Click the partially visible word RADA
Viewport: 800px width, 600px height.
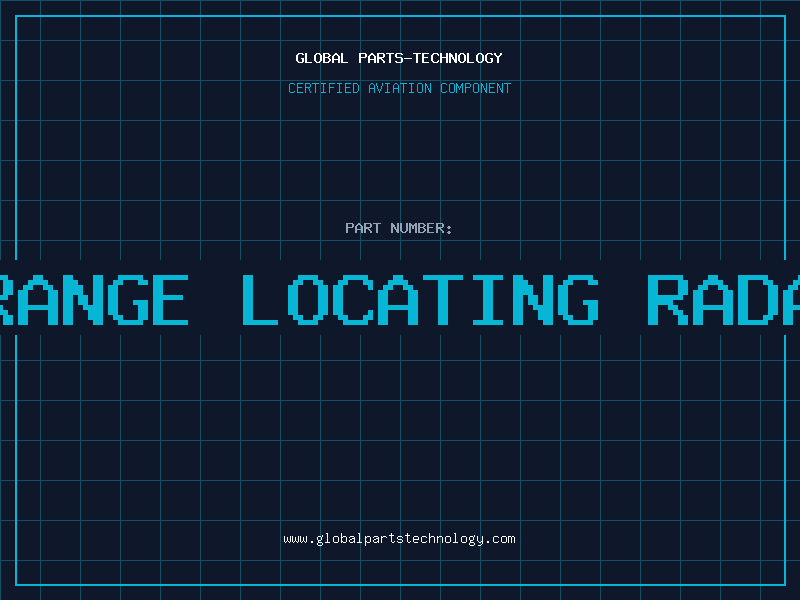click(x=722, y=298)
